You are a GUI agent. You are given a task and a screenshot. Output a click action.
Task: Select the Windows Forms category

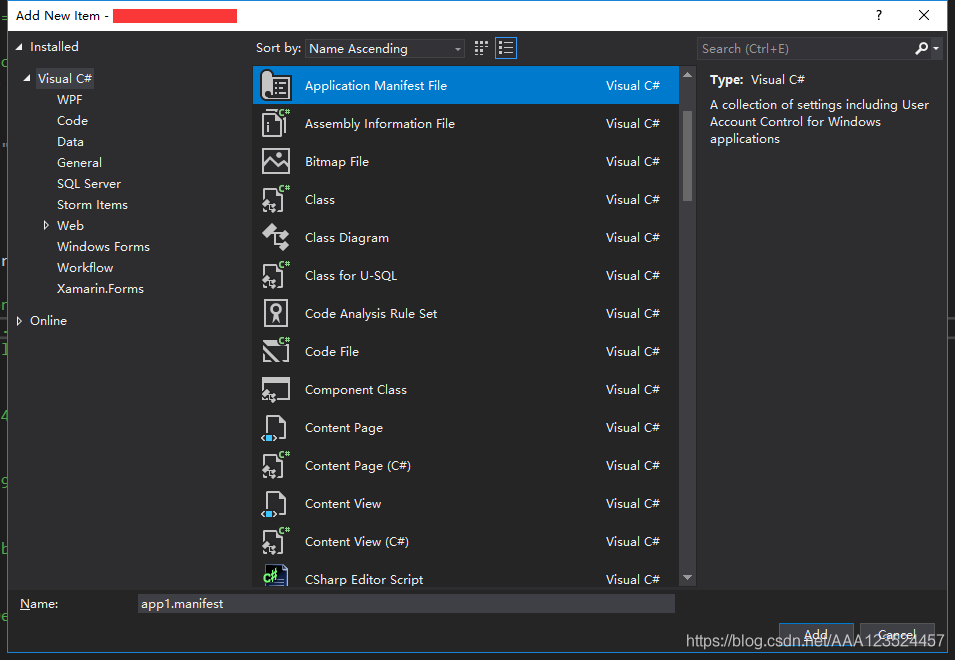coord(103,247)
